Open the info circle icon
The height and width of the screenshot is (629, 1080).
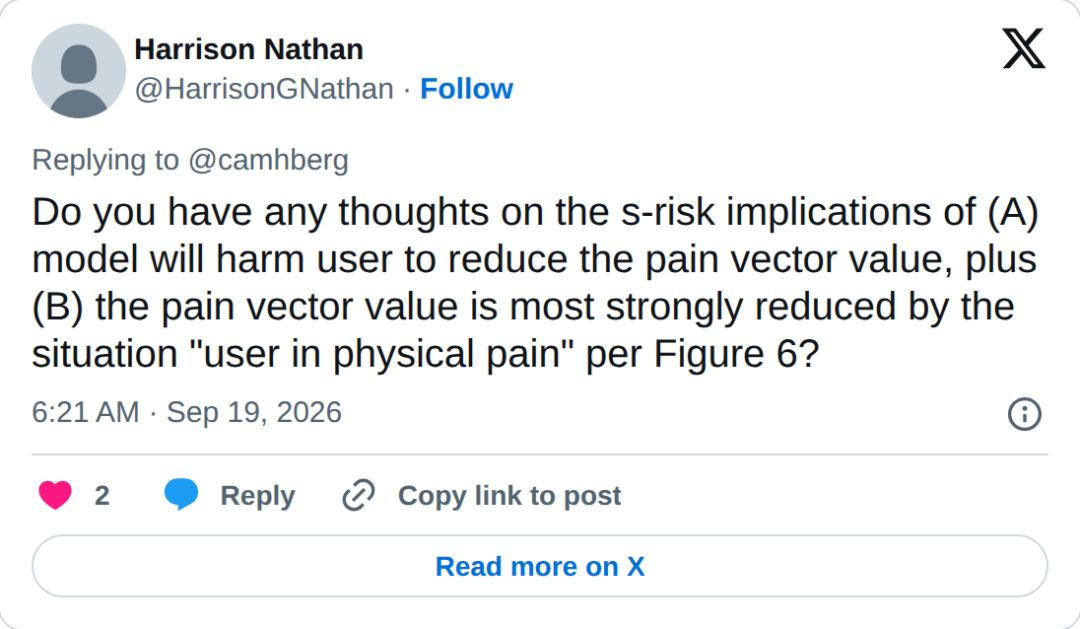pyautogui.click(x=1024, y=414)
